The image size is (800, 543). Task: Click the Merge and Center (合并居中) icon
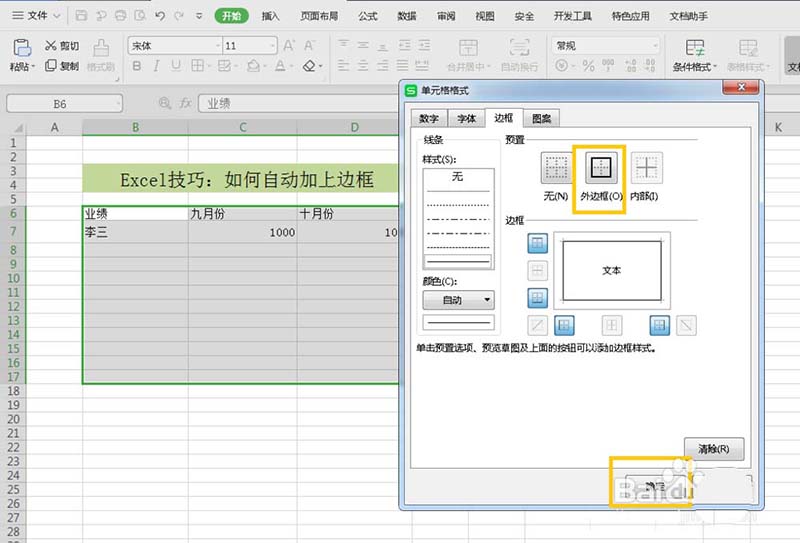[468, 47]
